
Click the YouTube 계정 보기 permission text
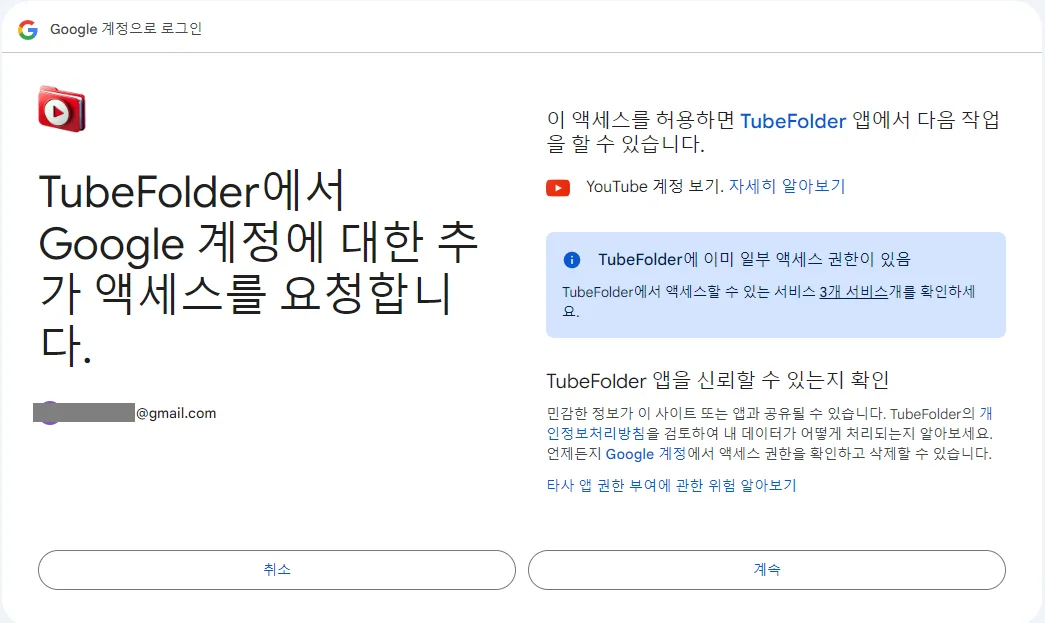tap(654, 186)
